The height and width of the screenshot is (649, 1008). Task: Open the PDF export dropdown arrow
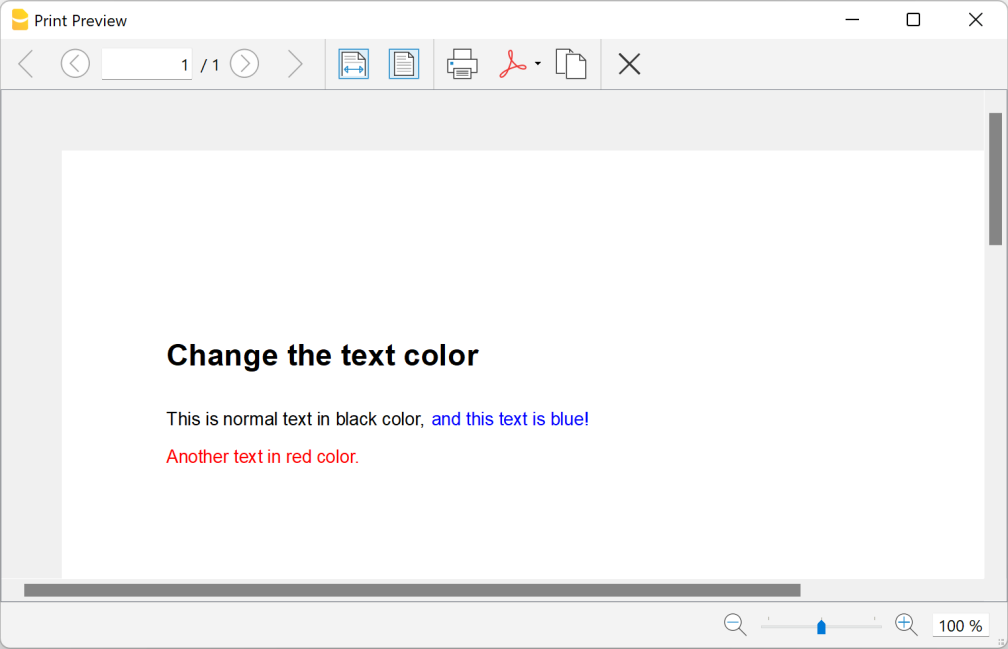coord(536,63)
